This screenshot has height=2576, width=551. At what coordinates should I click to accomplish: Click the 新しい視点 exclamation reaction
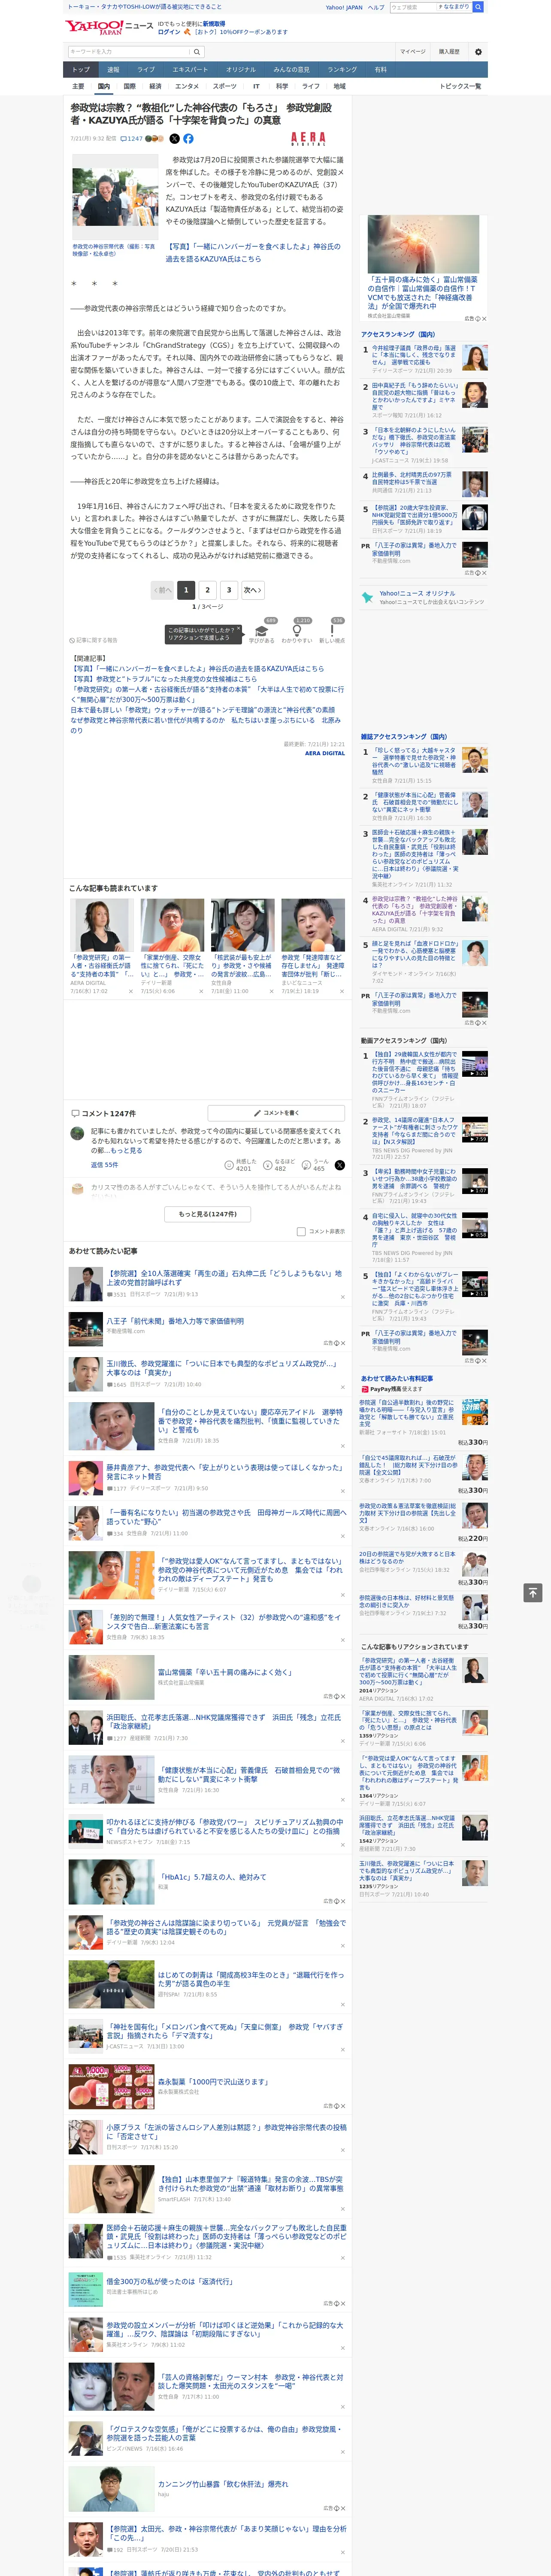[332, 632]
